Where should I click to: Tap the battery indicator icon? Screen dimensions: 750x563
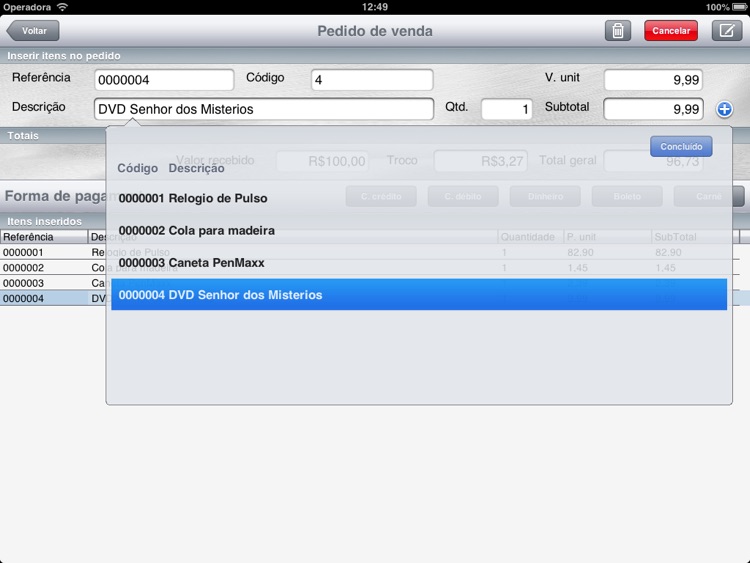coord(739,7)
